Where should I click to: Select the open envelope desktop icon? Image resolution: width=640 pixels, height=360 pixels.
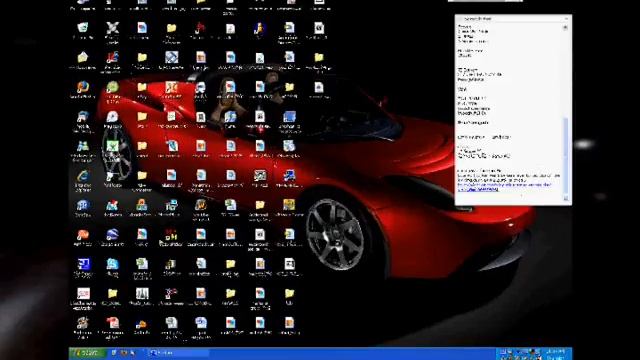tap(83, 58)
